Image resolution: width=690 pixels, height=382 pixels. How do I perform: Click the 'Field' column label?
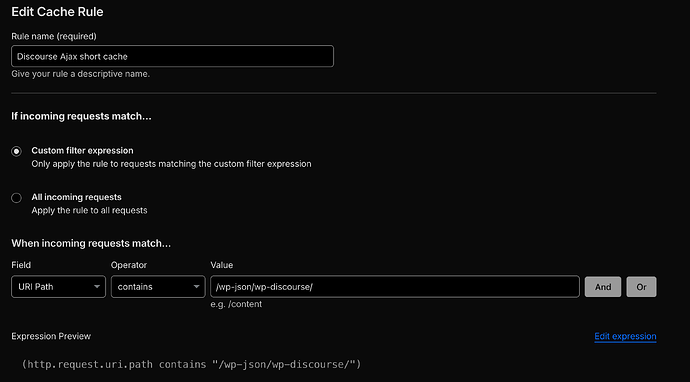coord(21,265)
